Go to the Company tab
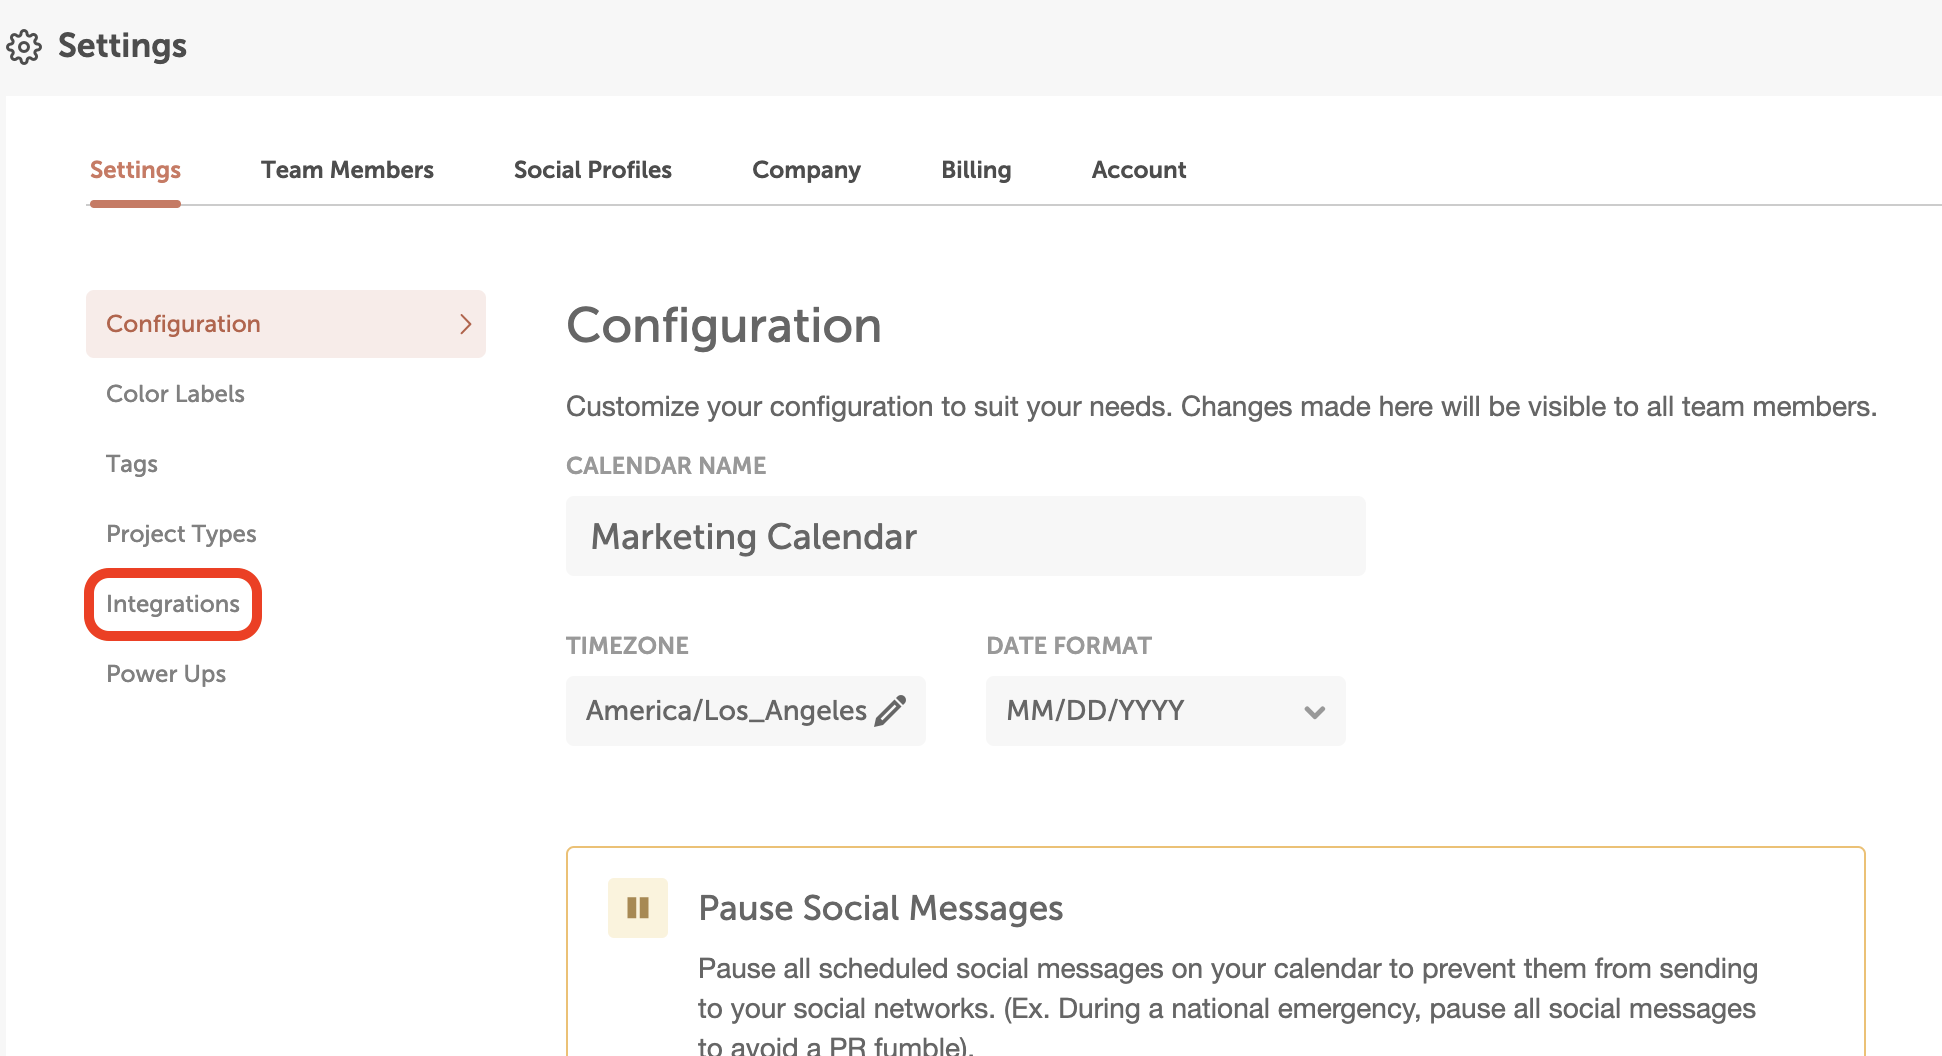Image resolution: width=1942 pixels, height=1056 pixels. pos(806,170)
